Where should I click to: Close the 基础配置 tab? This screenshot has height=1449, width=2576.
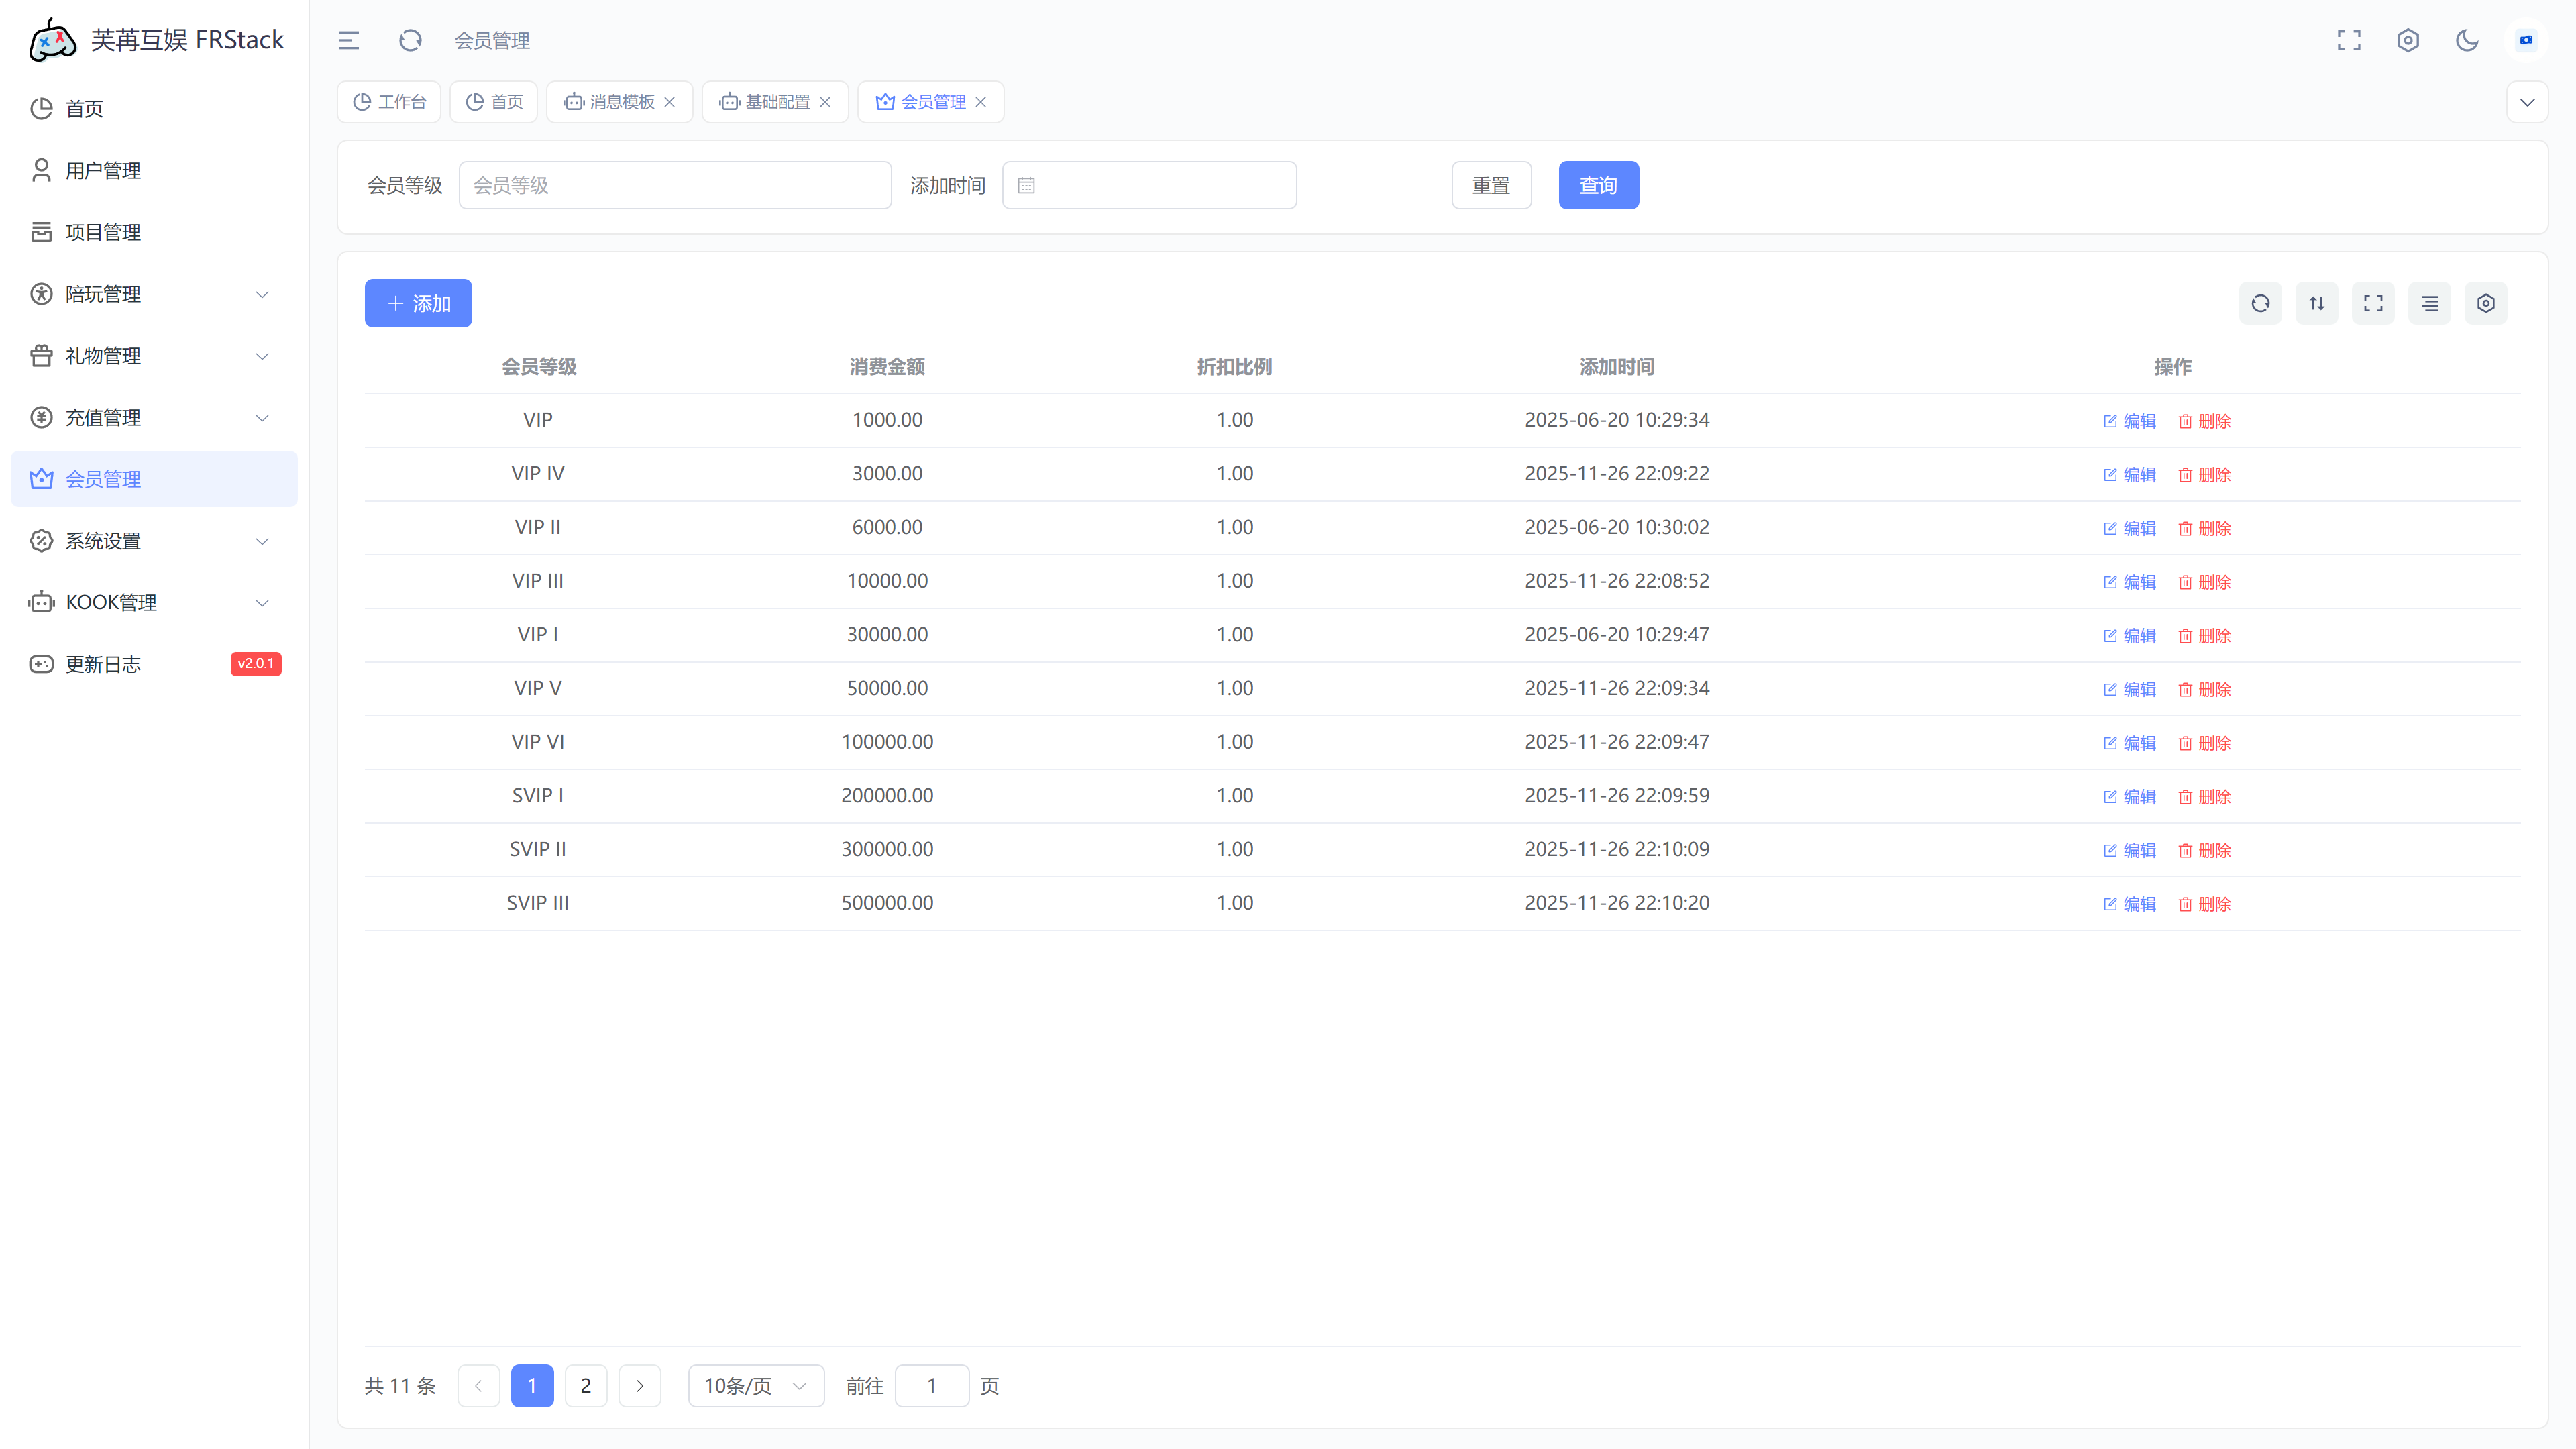[825, 102]
